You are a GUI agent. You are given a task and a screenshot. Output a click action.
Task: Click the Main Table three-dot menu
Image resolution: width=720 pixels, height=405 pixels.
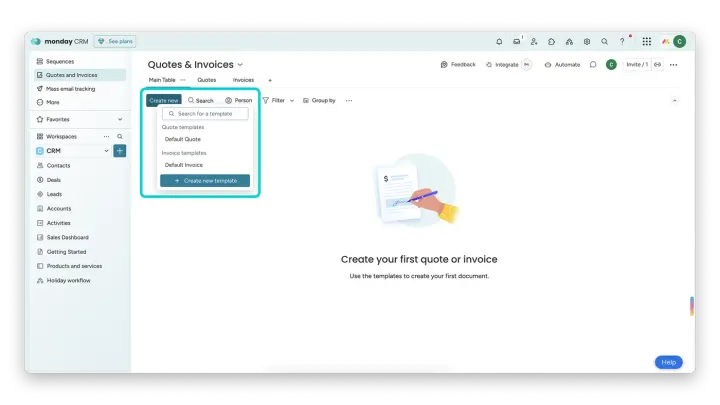click(183, 80)
